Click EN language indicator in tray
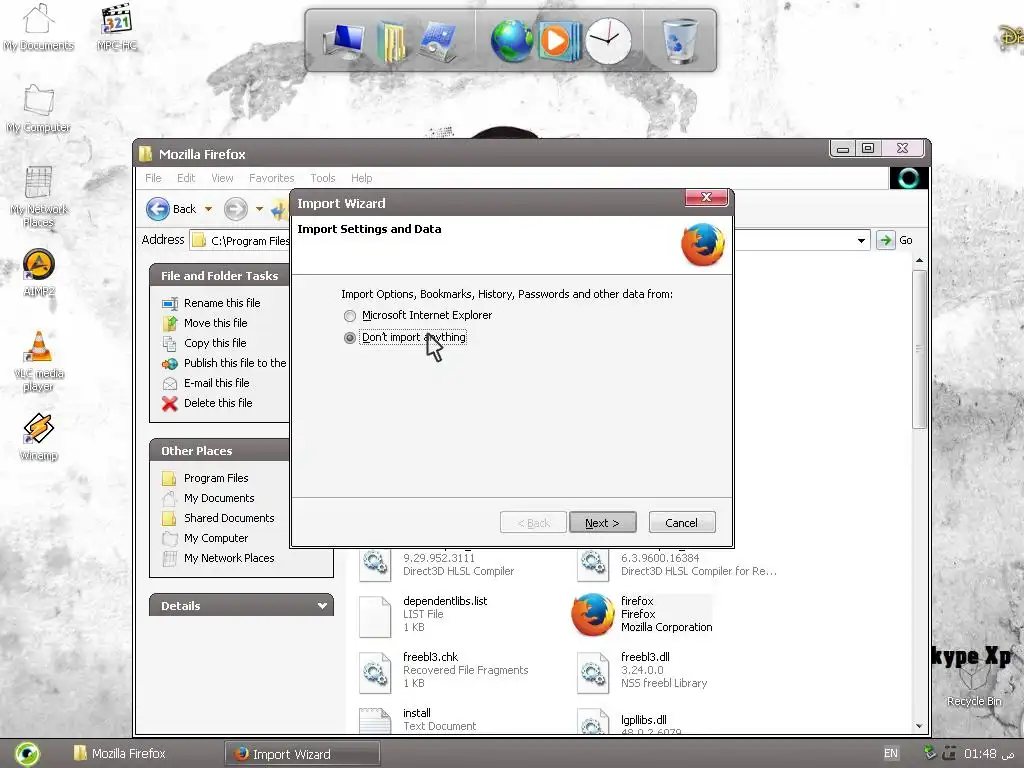Screen dimensions: 1024x768 [x=891, y=753]
